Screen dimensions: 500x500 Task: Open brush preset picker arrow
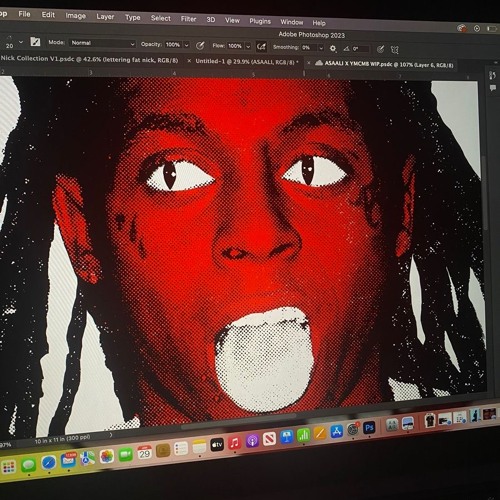[21, 42]
